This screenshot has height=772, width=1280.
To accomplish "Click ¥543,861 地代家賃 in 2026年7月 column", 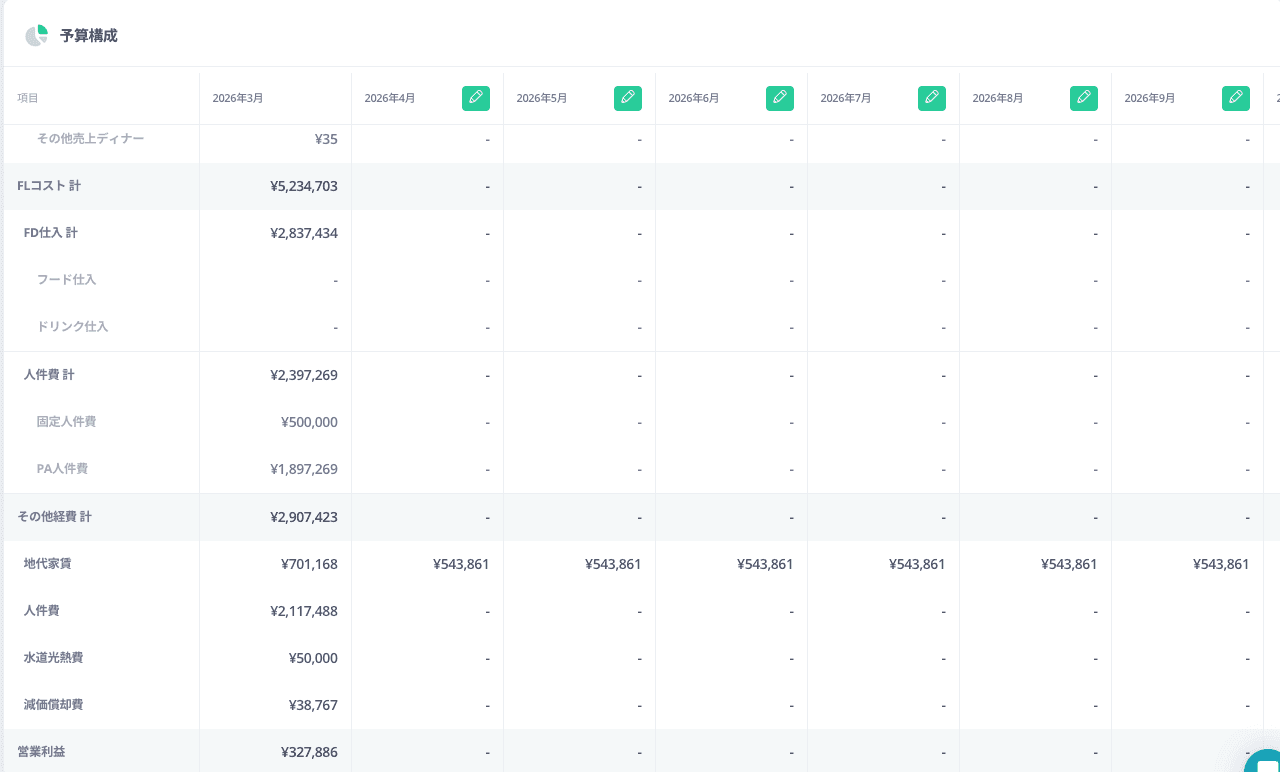I will [x=917, y=564].
